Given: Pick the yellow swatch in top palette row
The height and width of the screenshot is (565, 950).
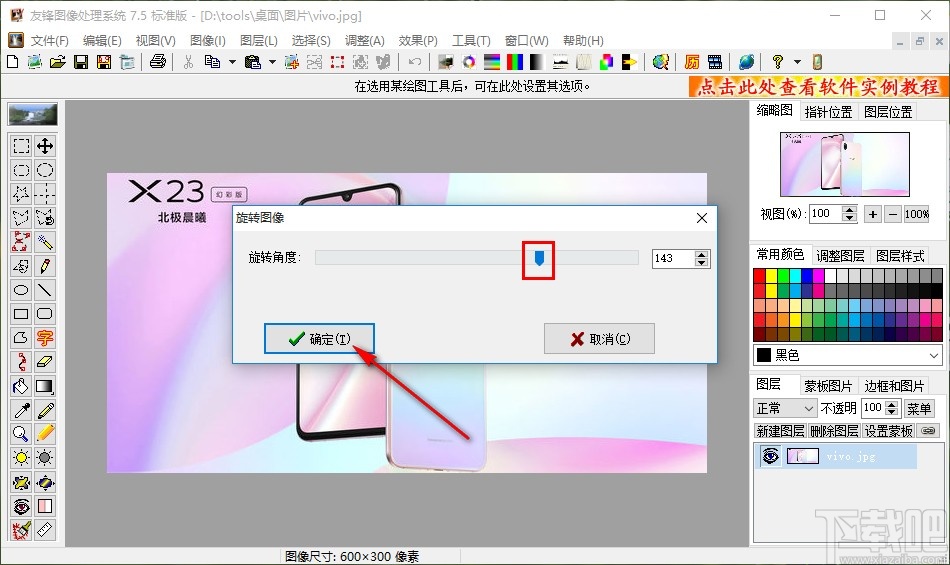Looking at the screenshot, I should coord(771,276).
